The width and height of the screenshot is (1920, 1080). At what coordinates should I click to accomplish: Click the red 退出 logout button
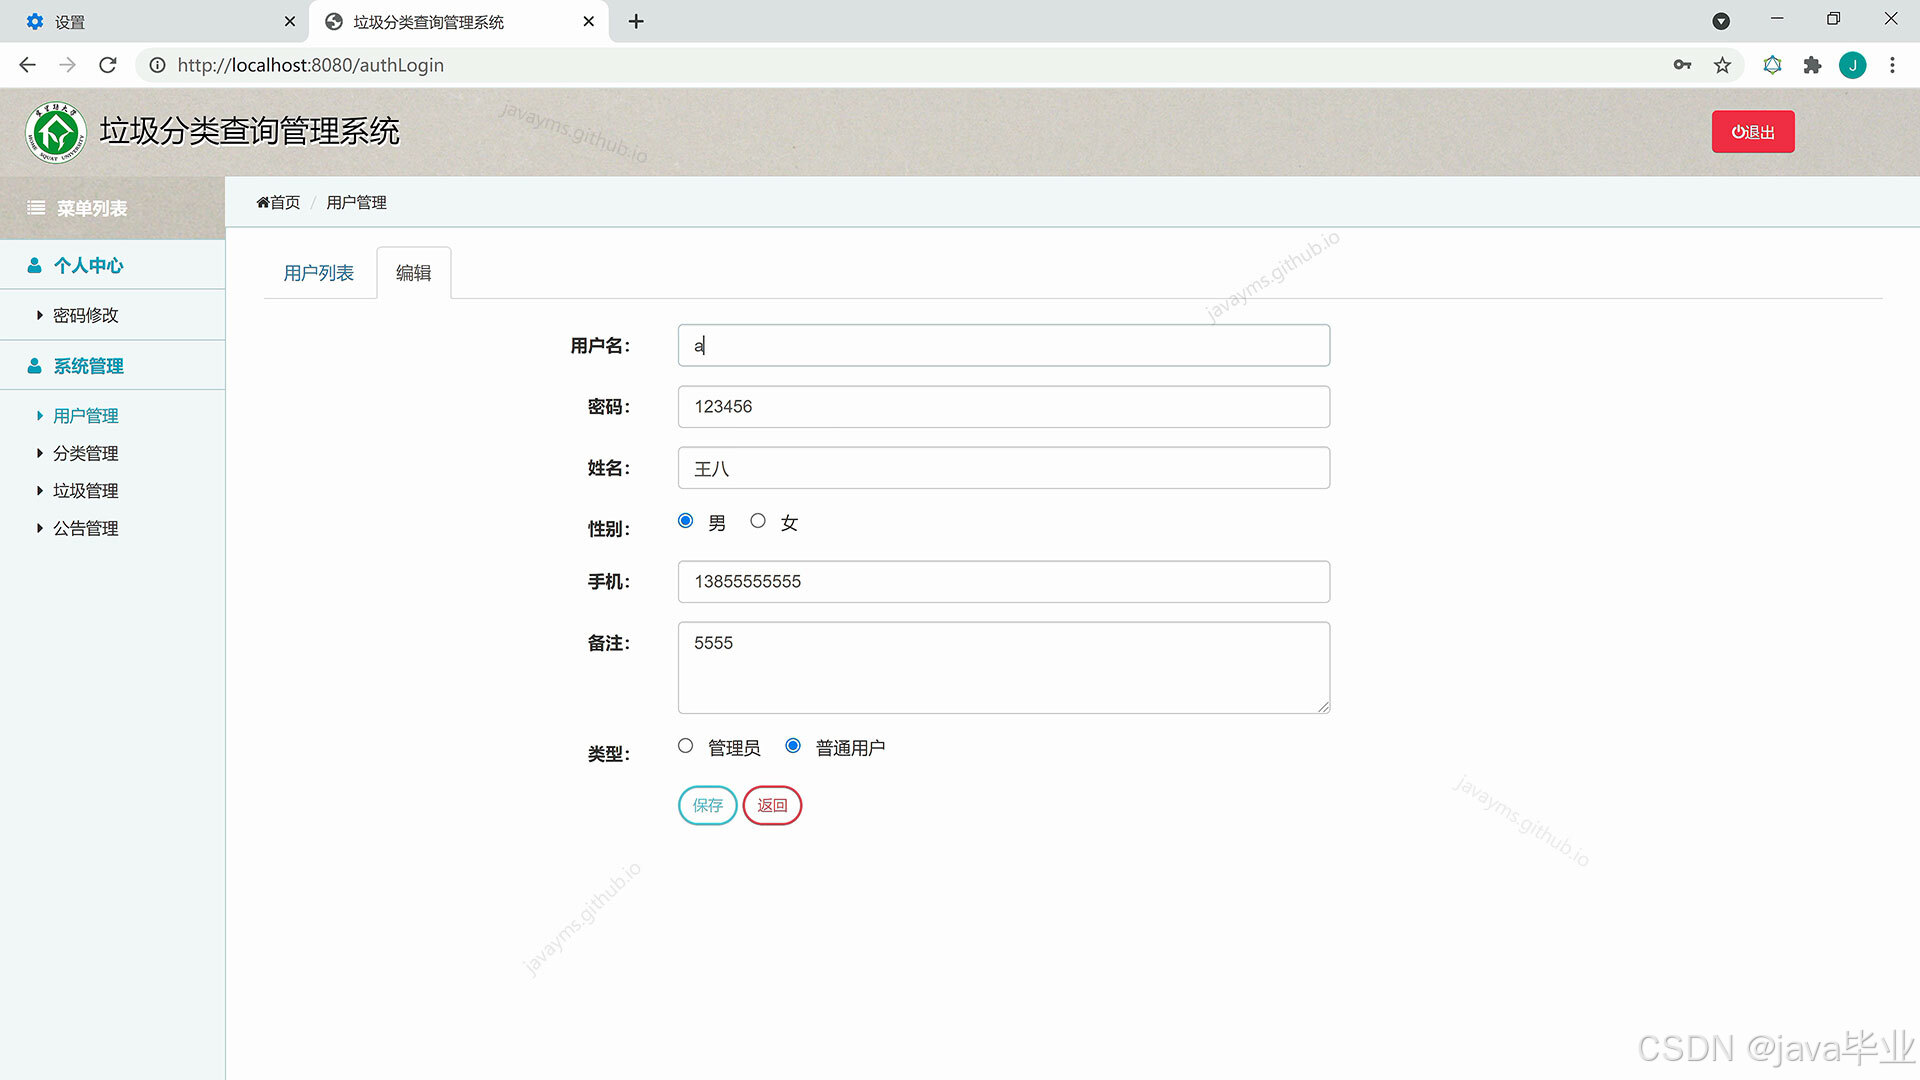point(1753,132)
